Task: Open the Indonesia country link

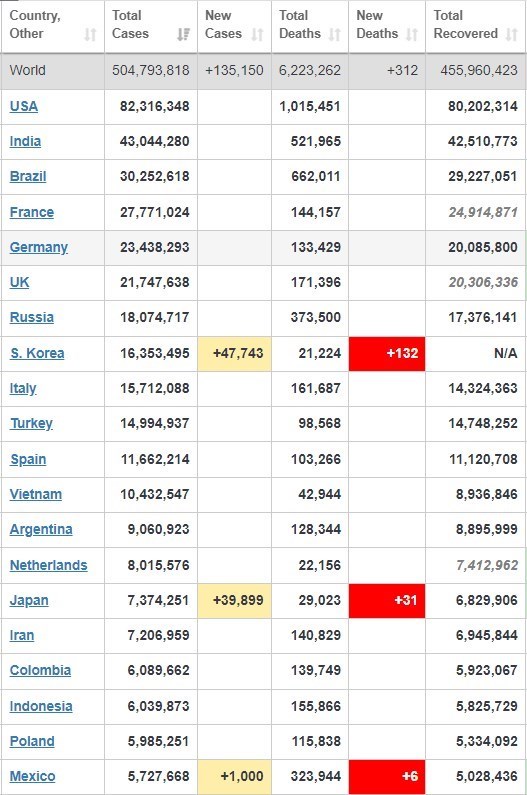Action: pos(41,706)
